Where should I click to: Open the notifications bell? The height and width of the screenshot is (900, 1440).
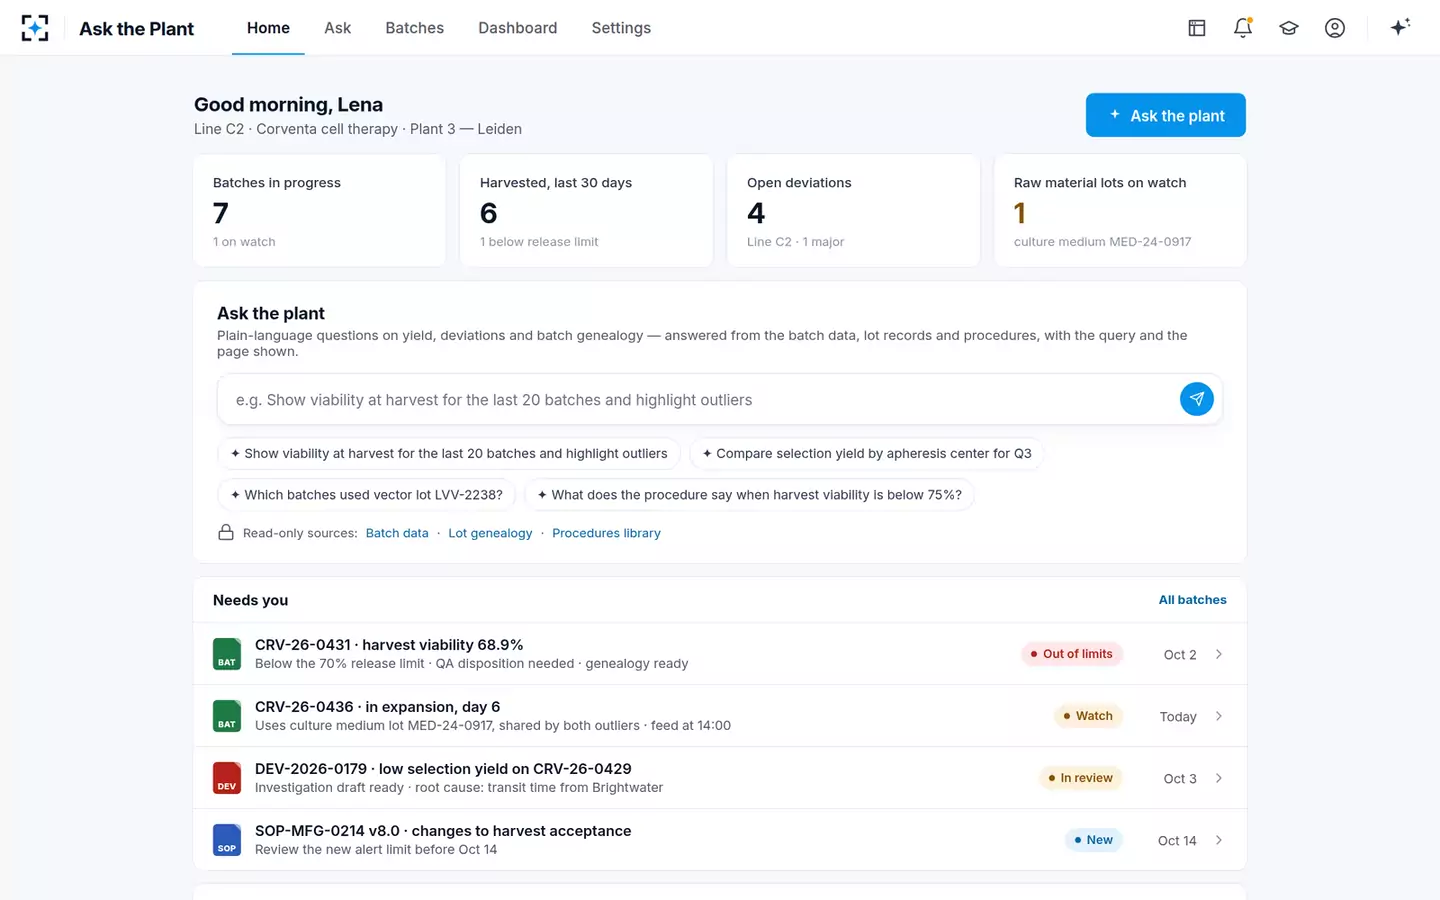tap(1243, 28)
